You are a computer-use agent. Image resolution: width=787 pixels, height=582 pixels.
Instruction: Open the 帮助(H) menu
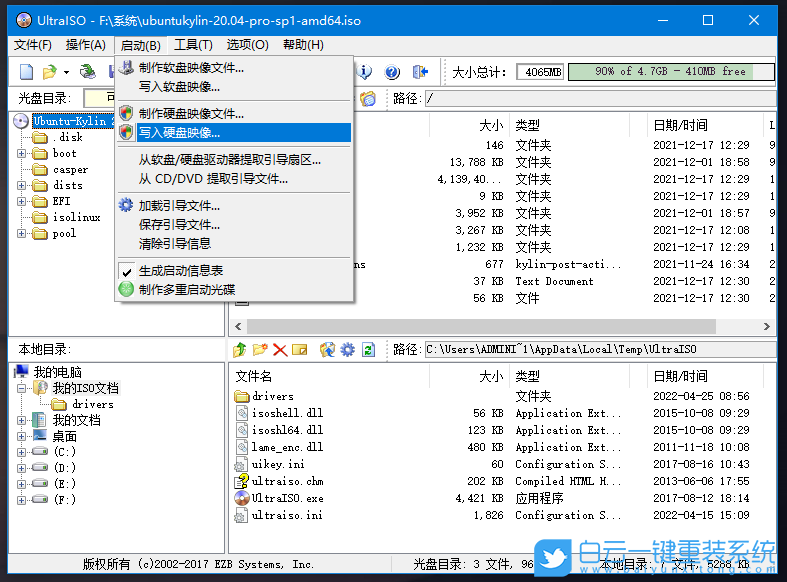[x=303, y=45]
